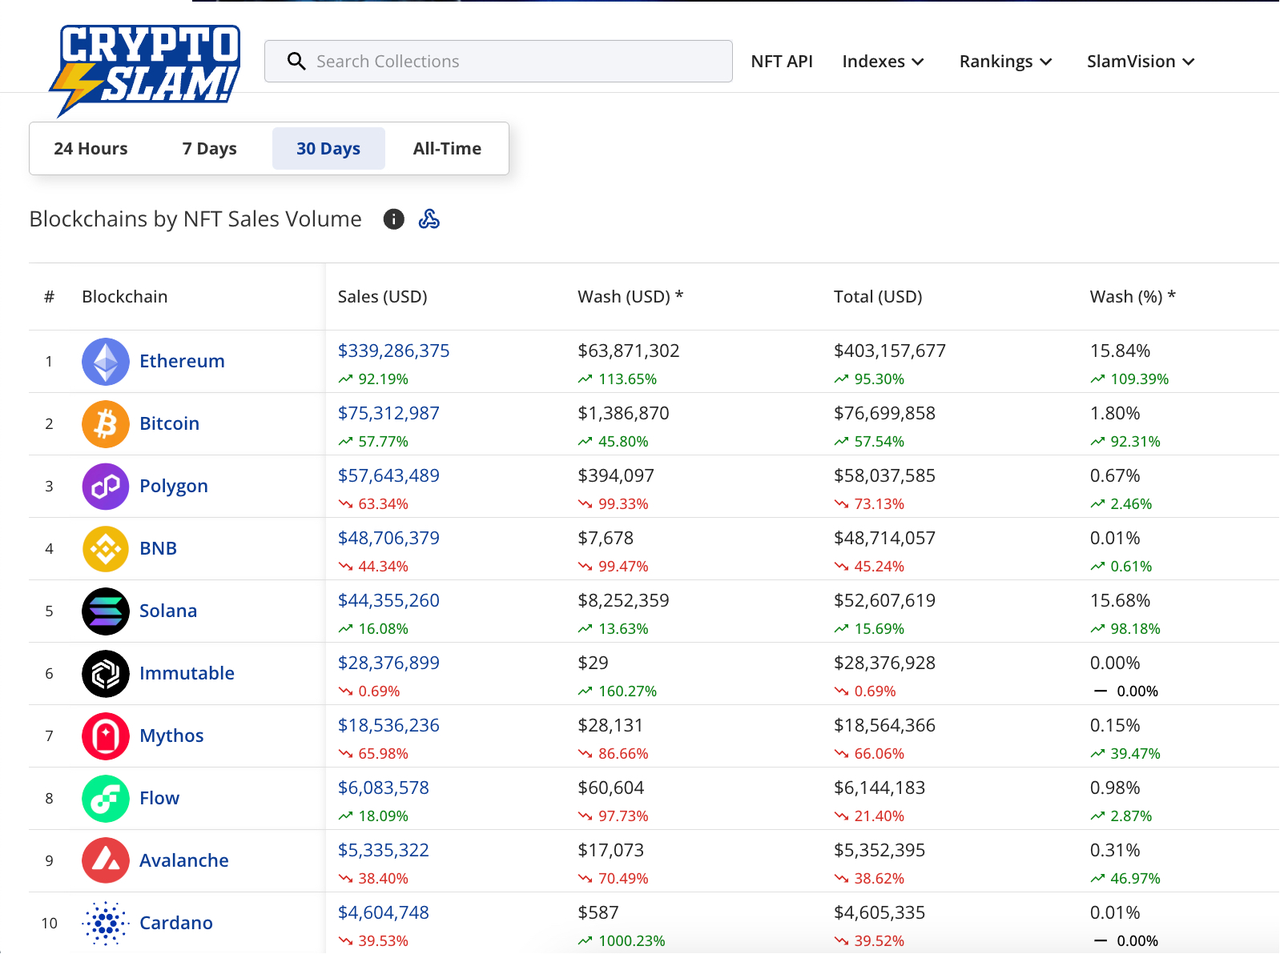Click the Mythos logo icon

point(105,736)
